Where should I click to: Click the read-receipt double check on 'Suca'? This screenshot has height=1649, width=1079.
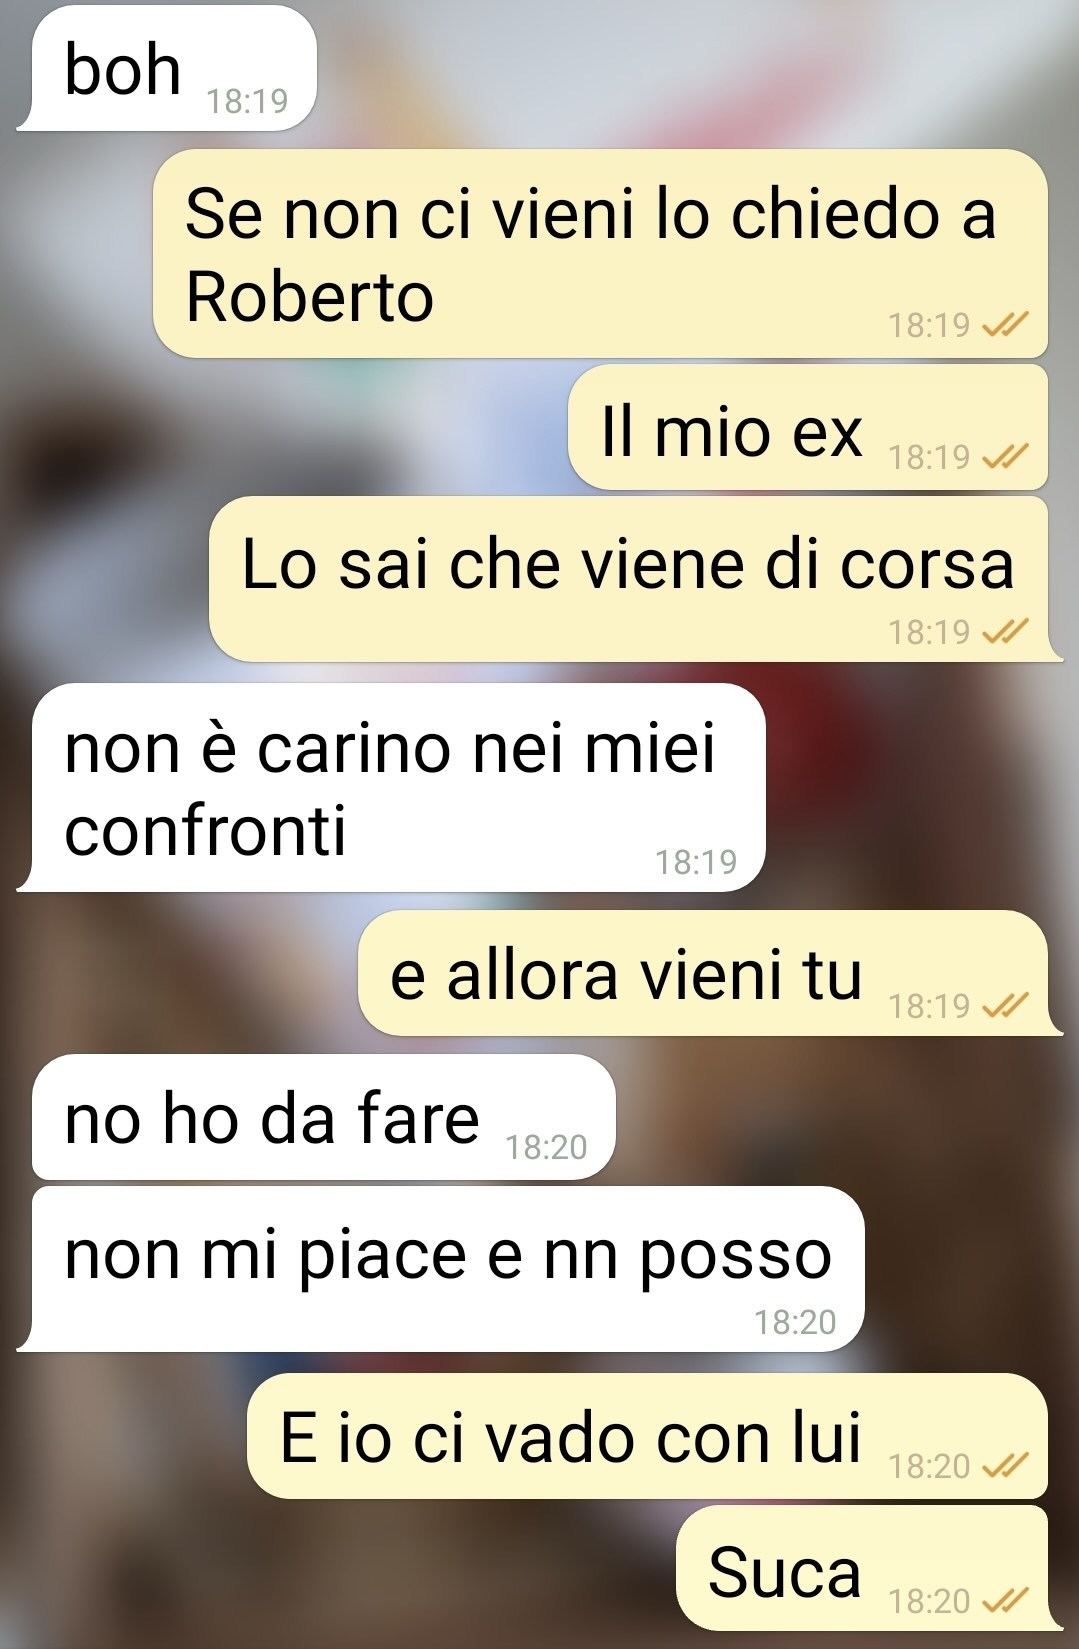(x=1005, y=1601)
